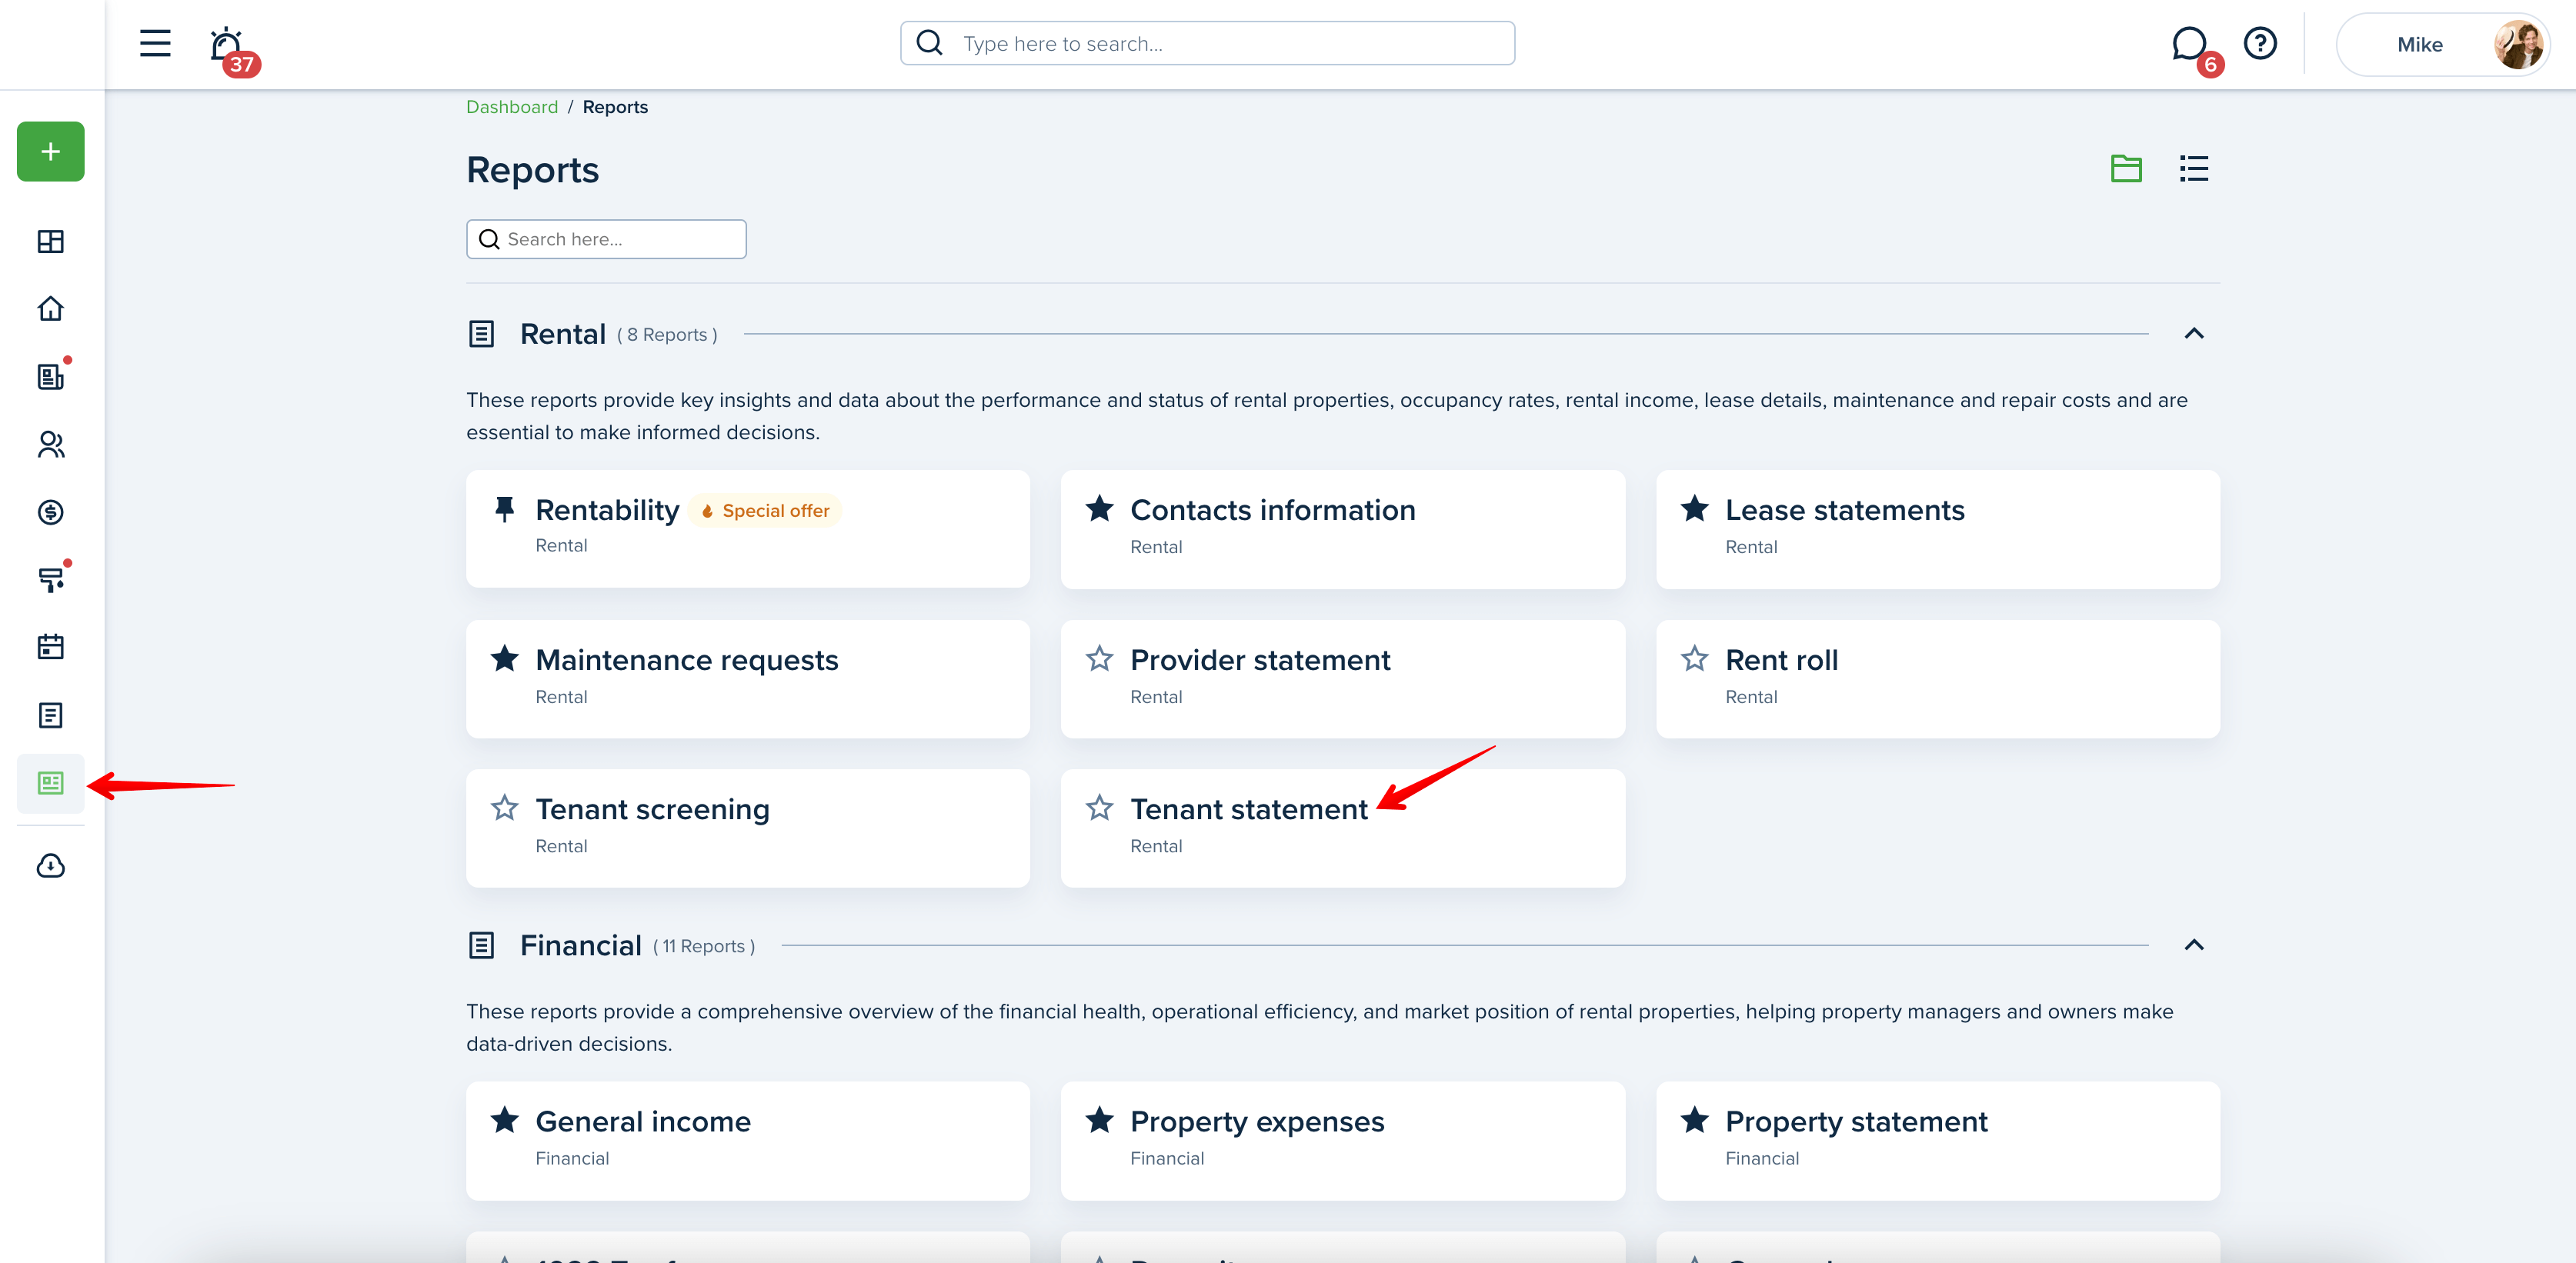Unfavorite Property statement report star
2576x1263 pixels.
(1695, 1120)
